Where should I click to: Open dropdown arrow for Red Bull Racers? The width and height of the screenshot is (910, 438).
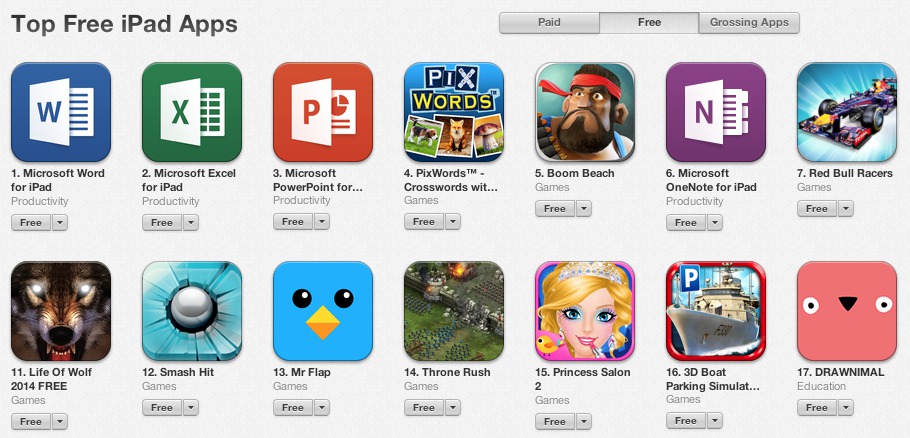(x=846, y=209)
